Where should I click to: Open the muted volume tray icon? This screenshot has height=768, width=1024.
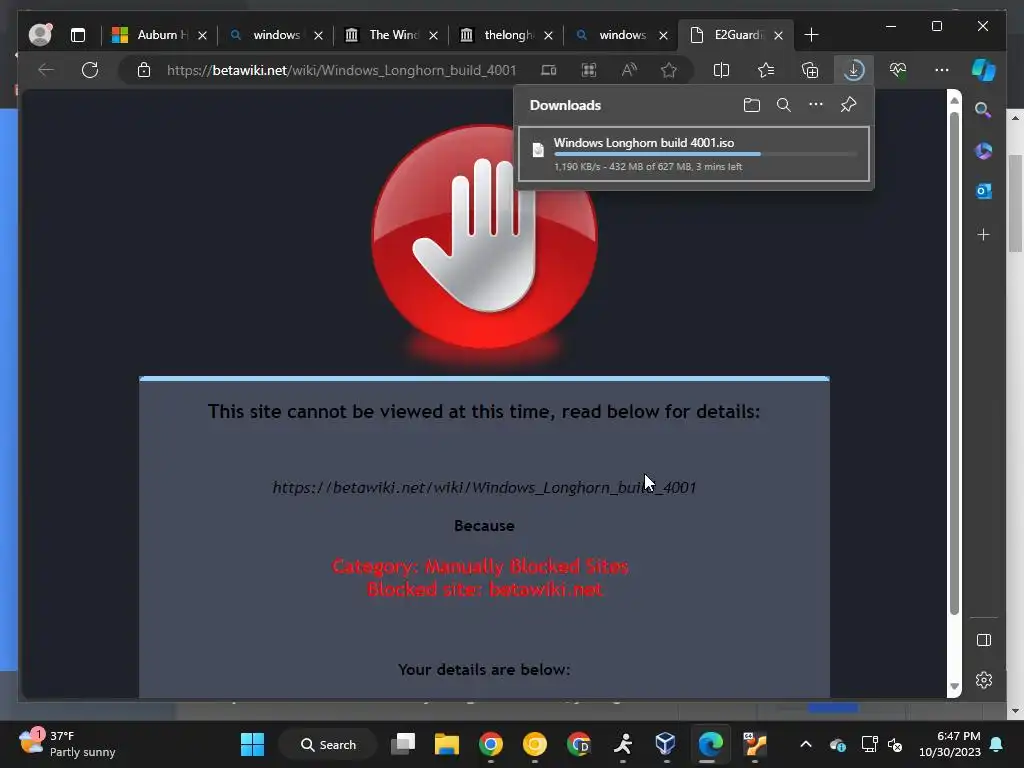895,744
